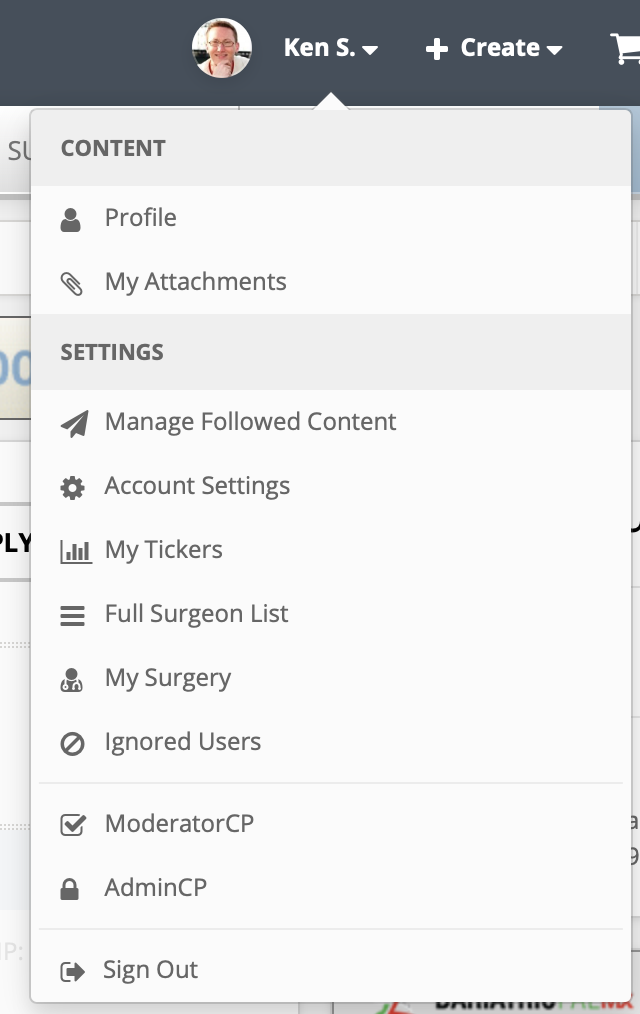Open the shopping cart icon

(x=625, y=49)
